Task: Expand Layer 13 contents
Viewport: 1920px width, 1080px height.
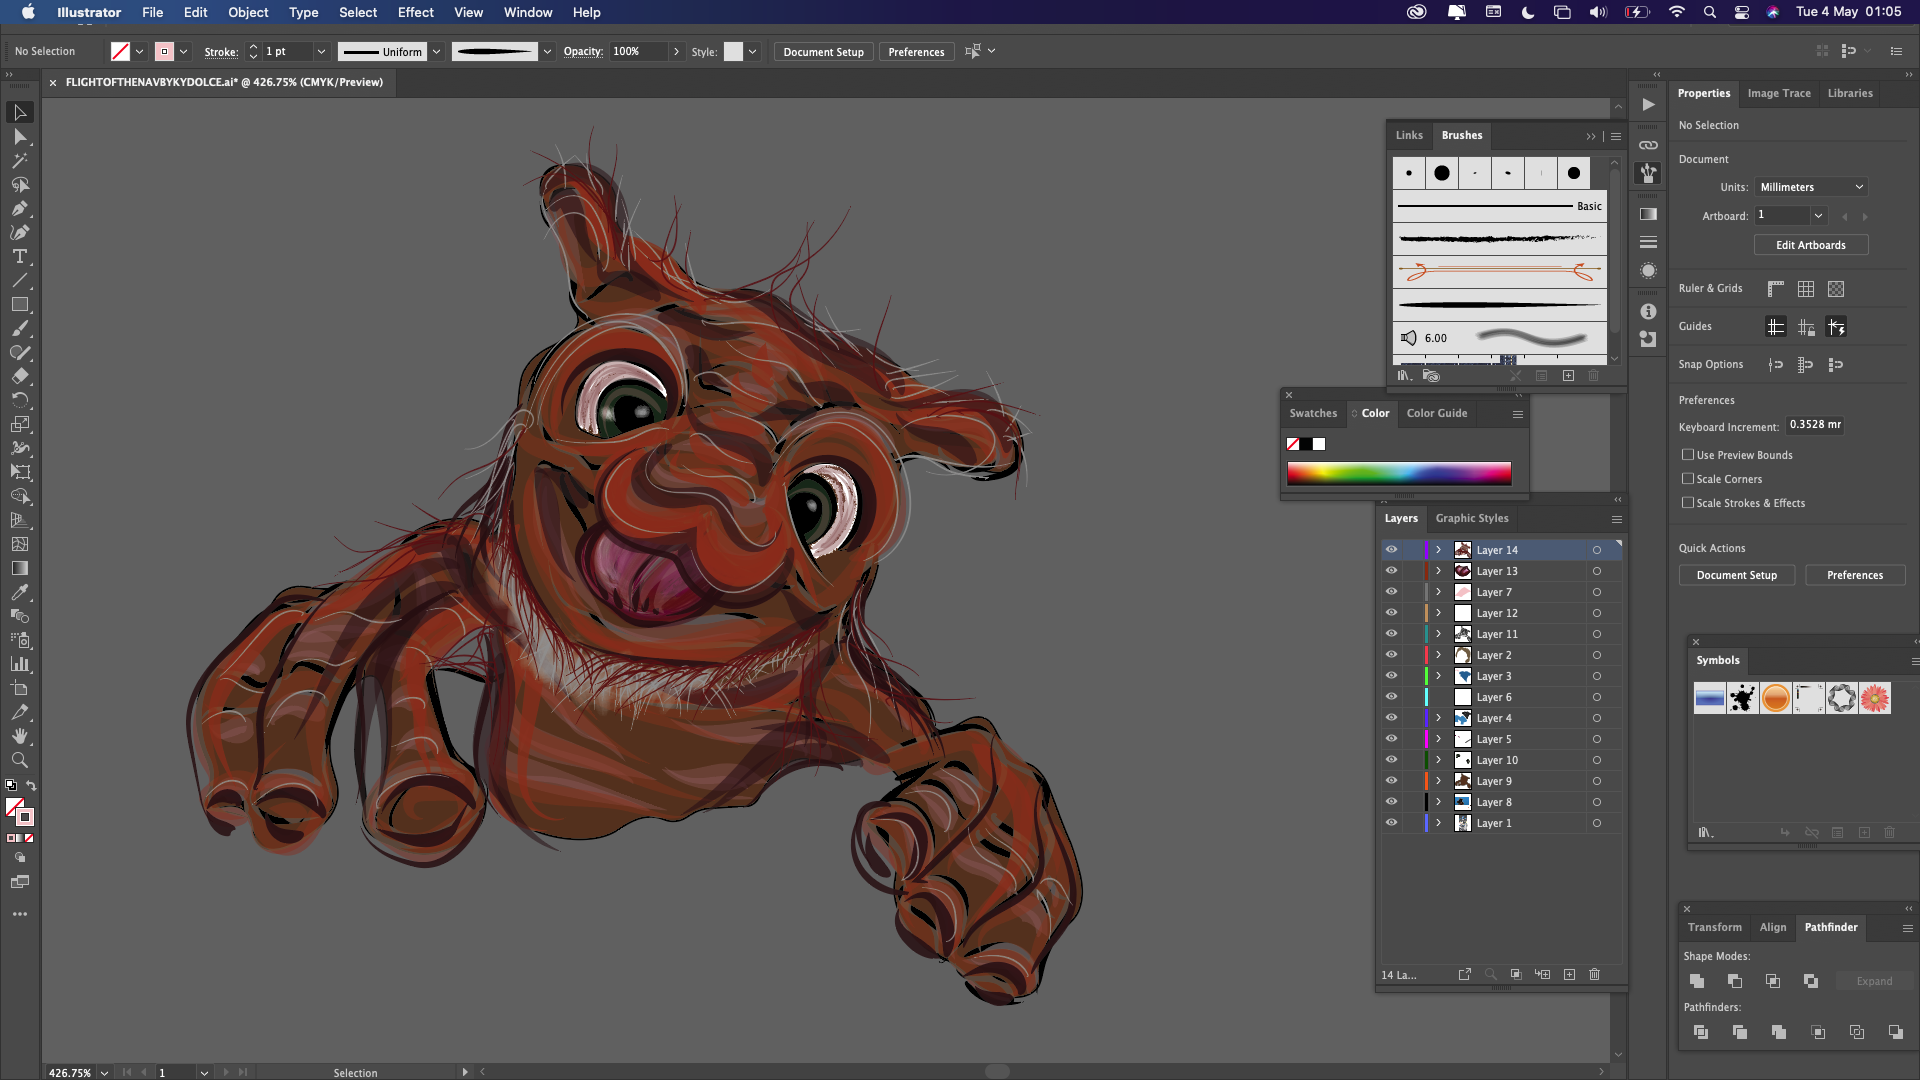Action: (x=1439, y=570)
